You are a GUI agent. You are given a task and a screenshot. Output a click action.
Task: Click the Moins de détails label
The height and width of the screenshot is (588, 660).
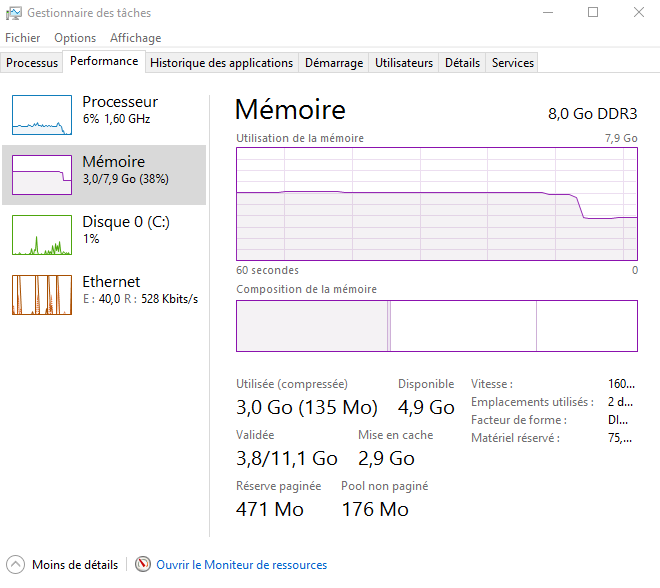(75, 565)
